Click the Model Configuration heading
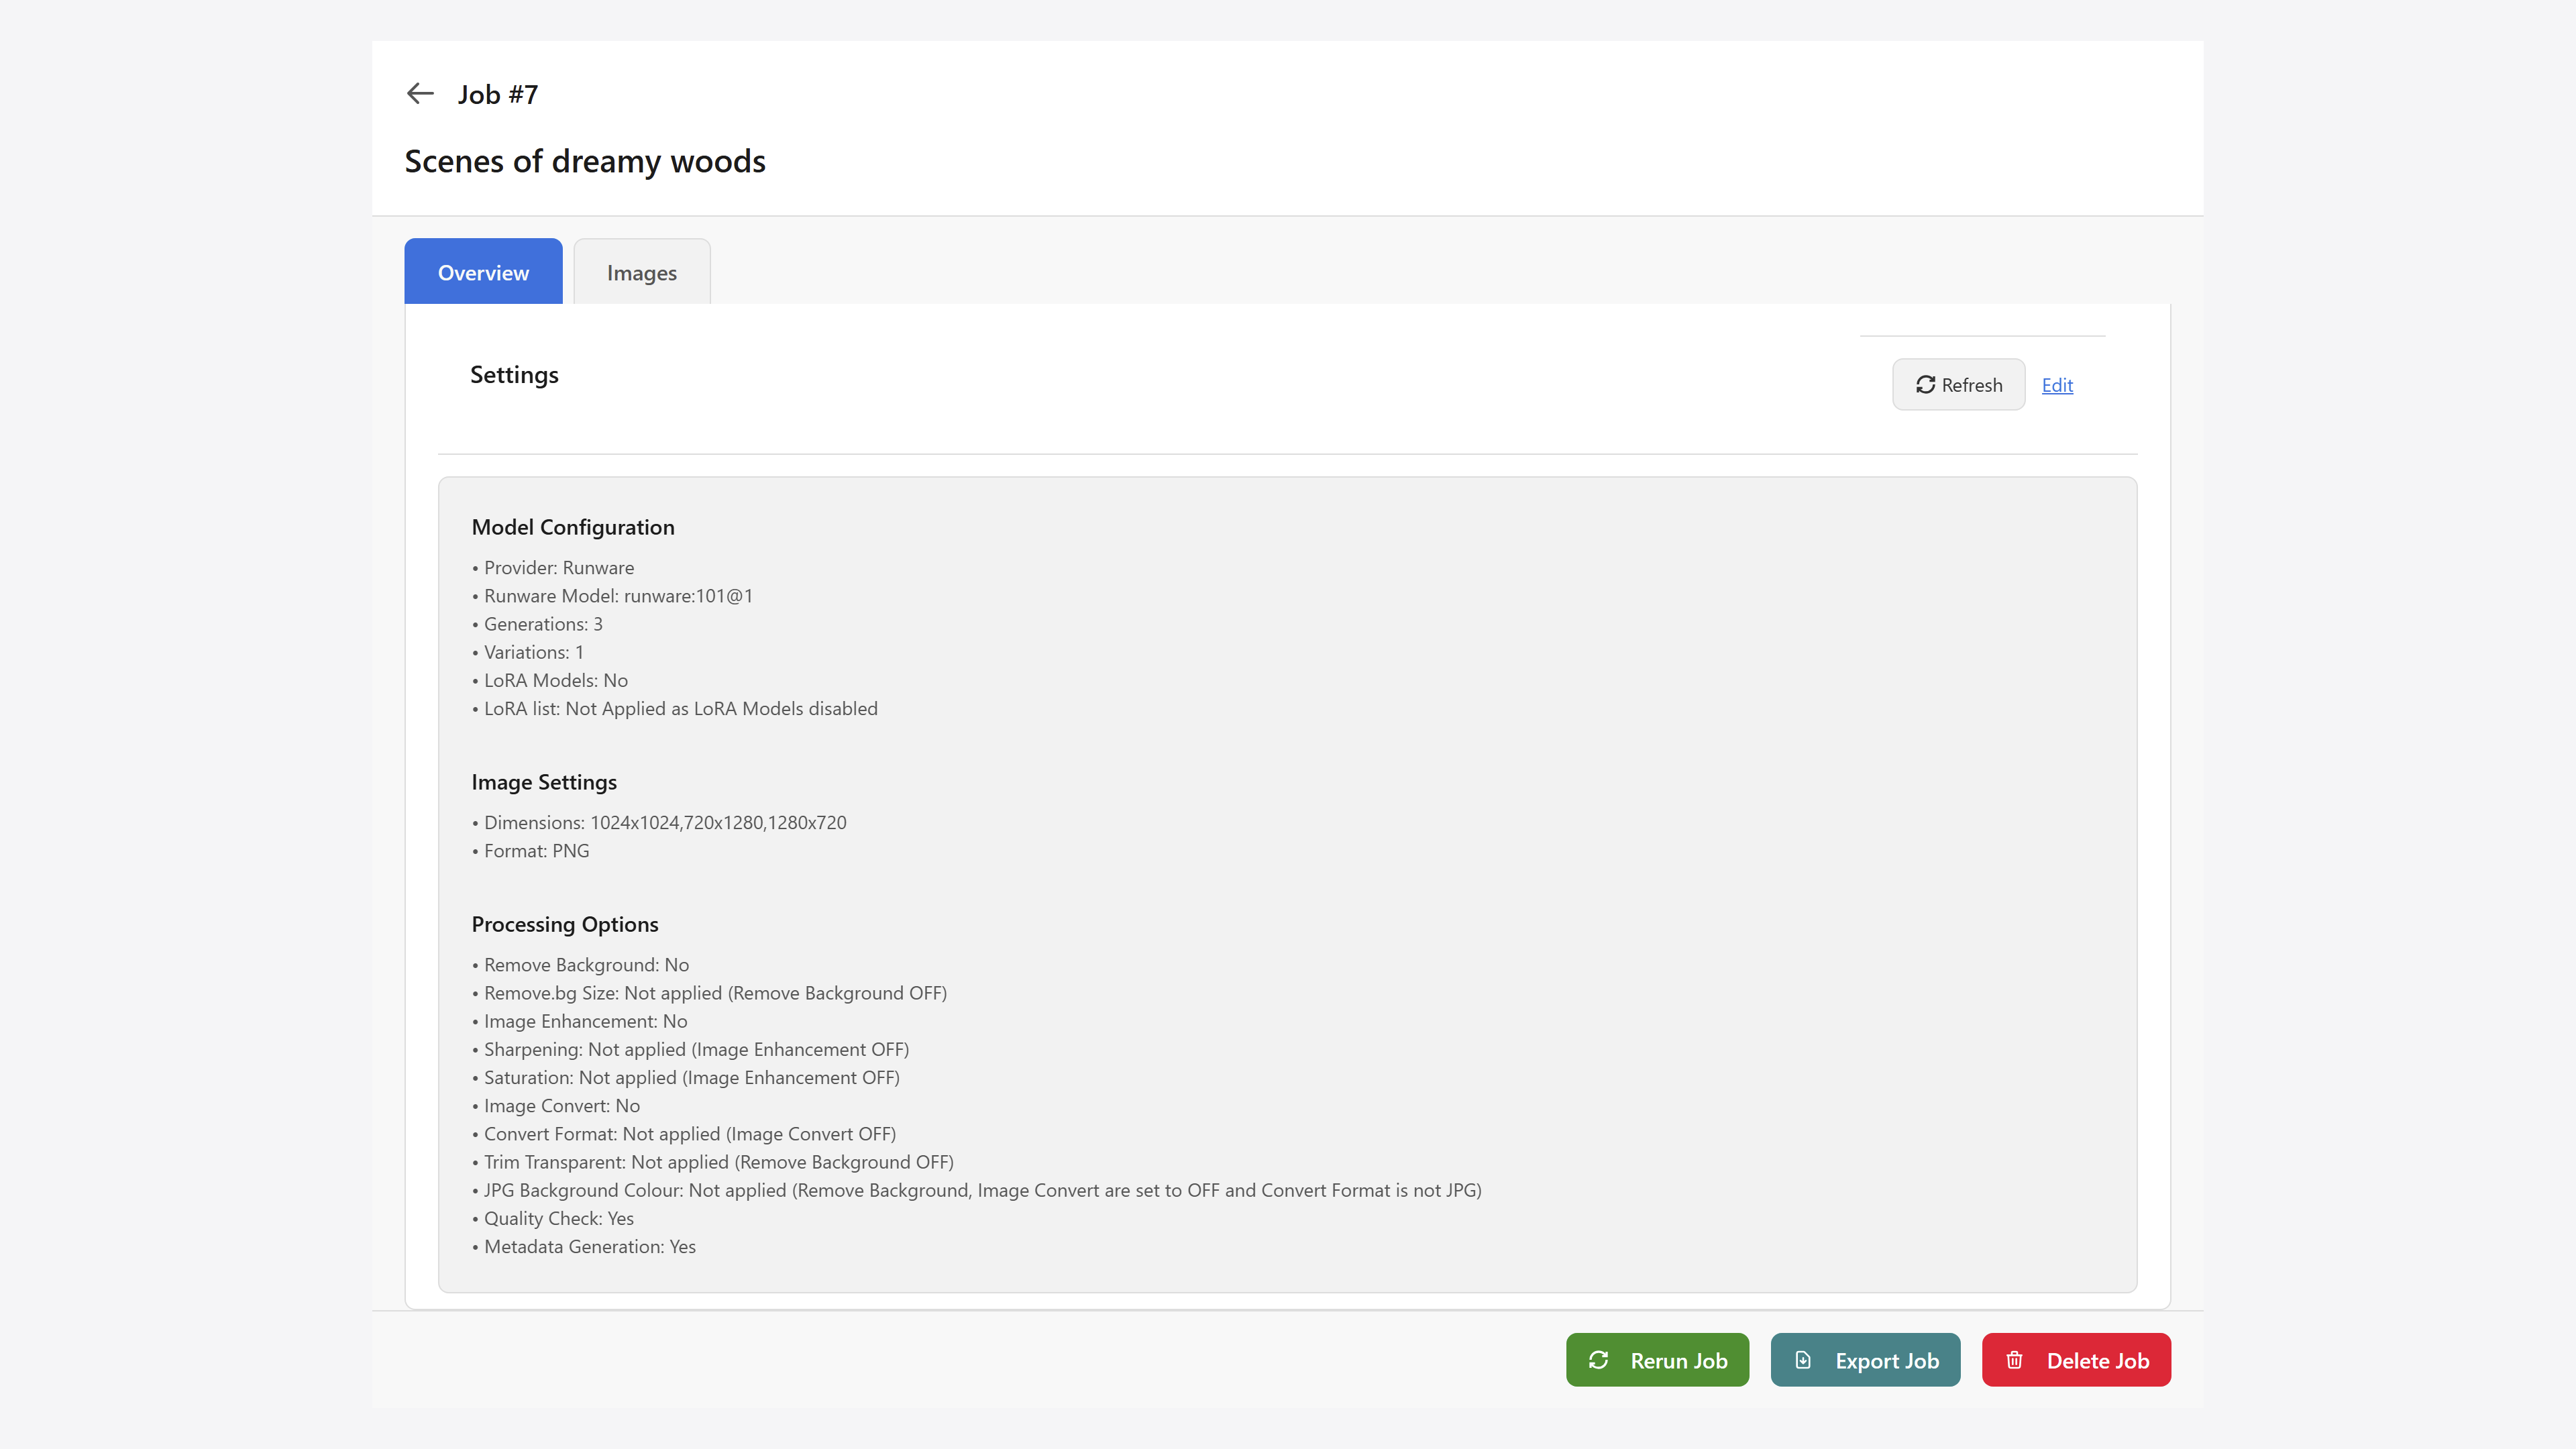This screenshot has height=1449, width=2576. [572, 527]
